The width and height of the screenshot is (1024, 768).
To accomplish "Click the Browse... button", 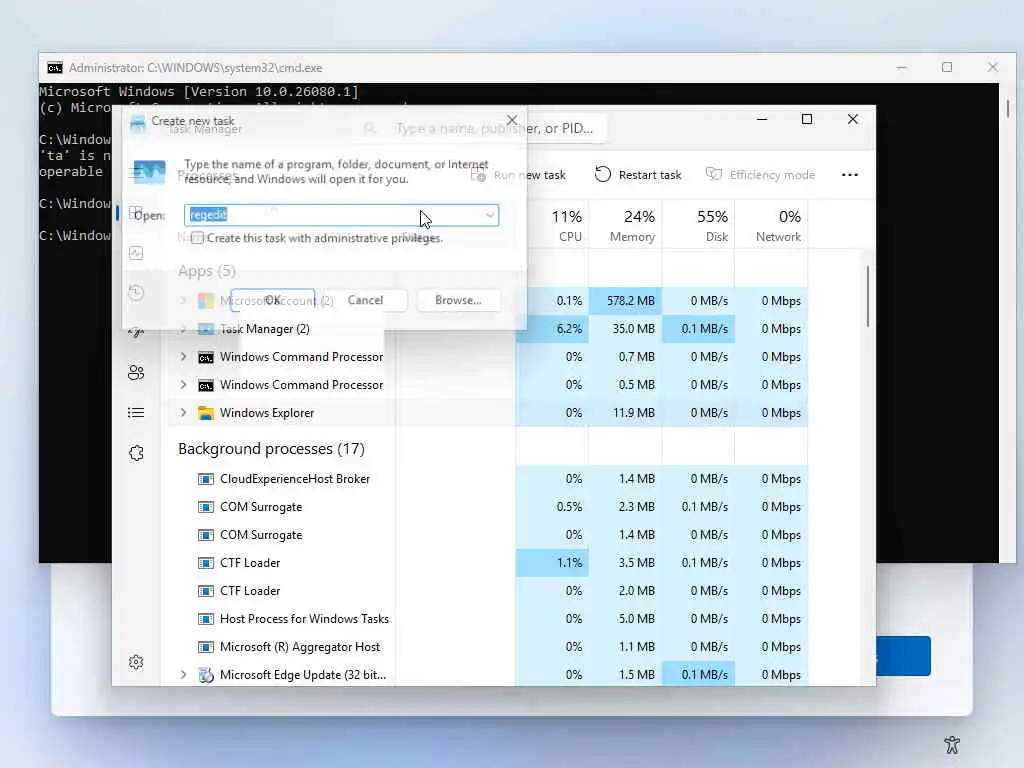I will click(458, 300).
